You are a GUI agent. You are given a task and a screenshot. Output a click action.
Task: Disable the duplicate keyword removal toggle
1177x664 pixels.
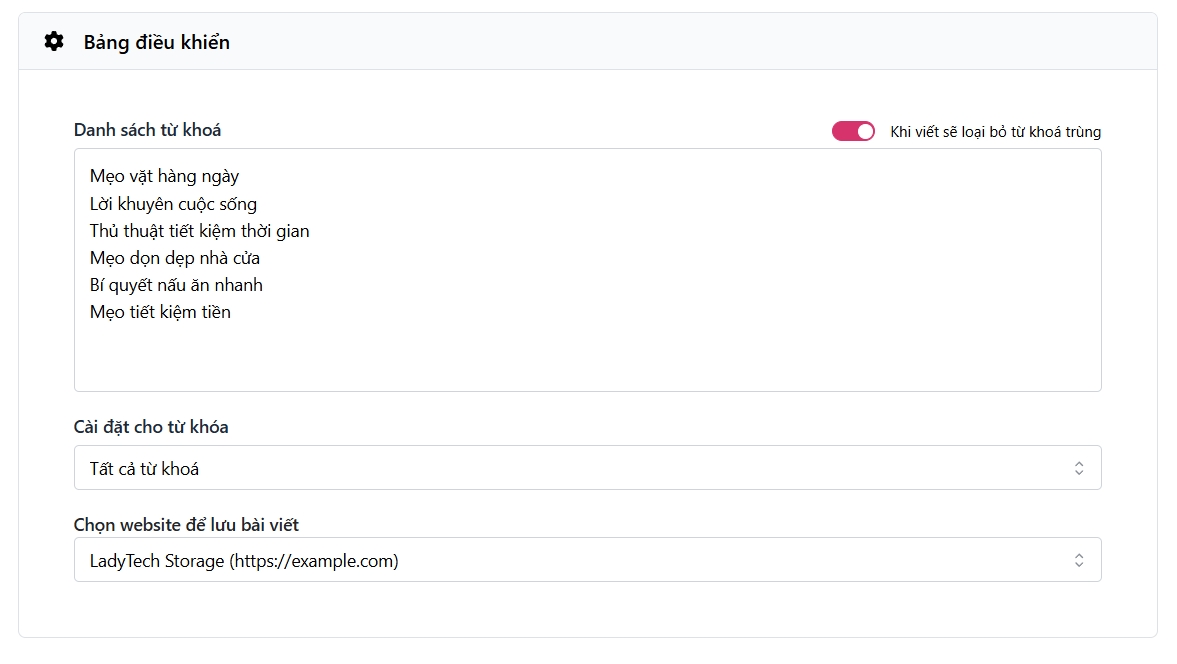click(853, 131)
